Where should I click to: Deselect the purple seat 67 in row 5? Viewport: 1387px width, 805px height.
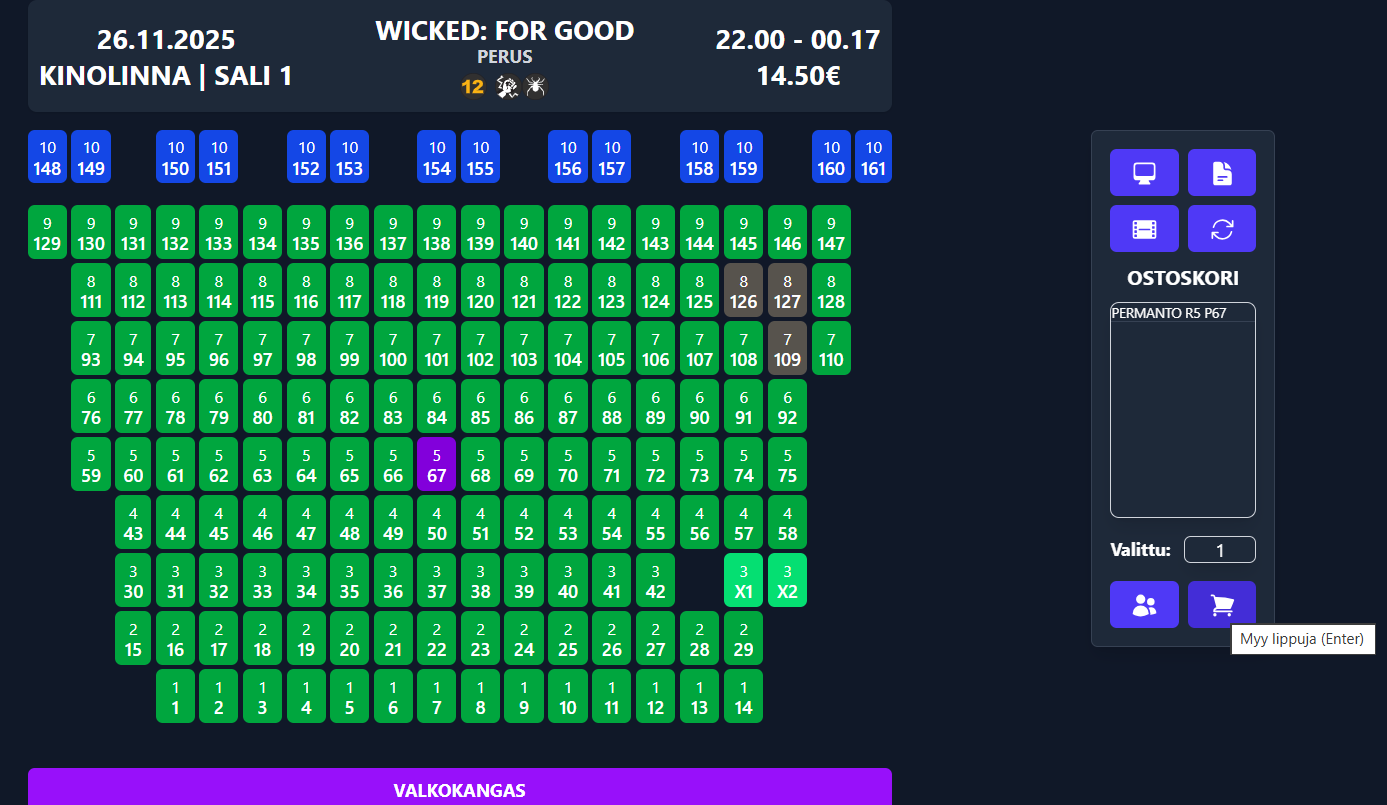click(436, 464)
